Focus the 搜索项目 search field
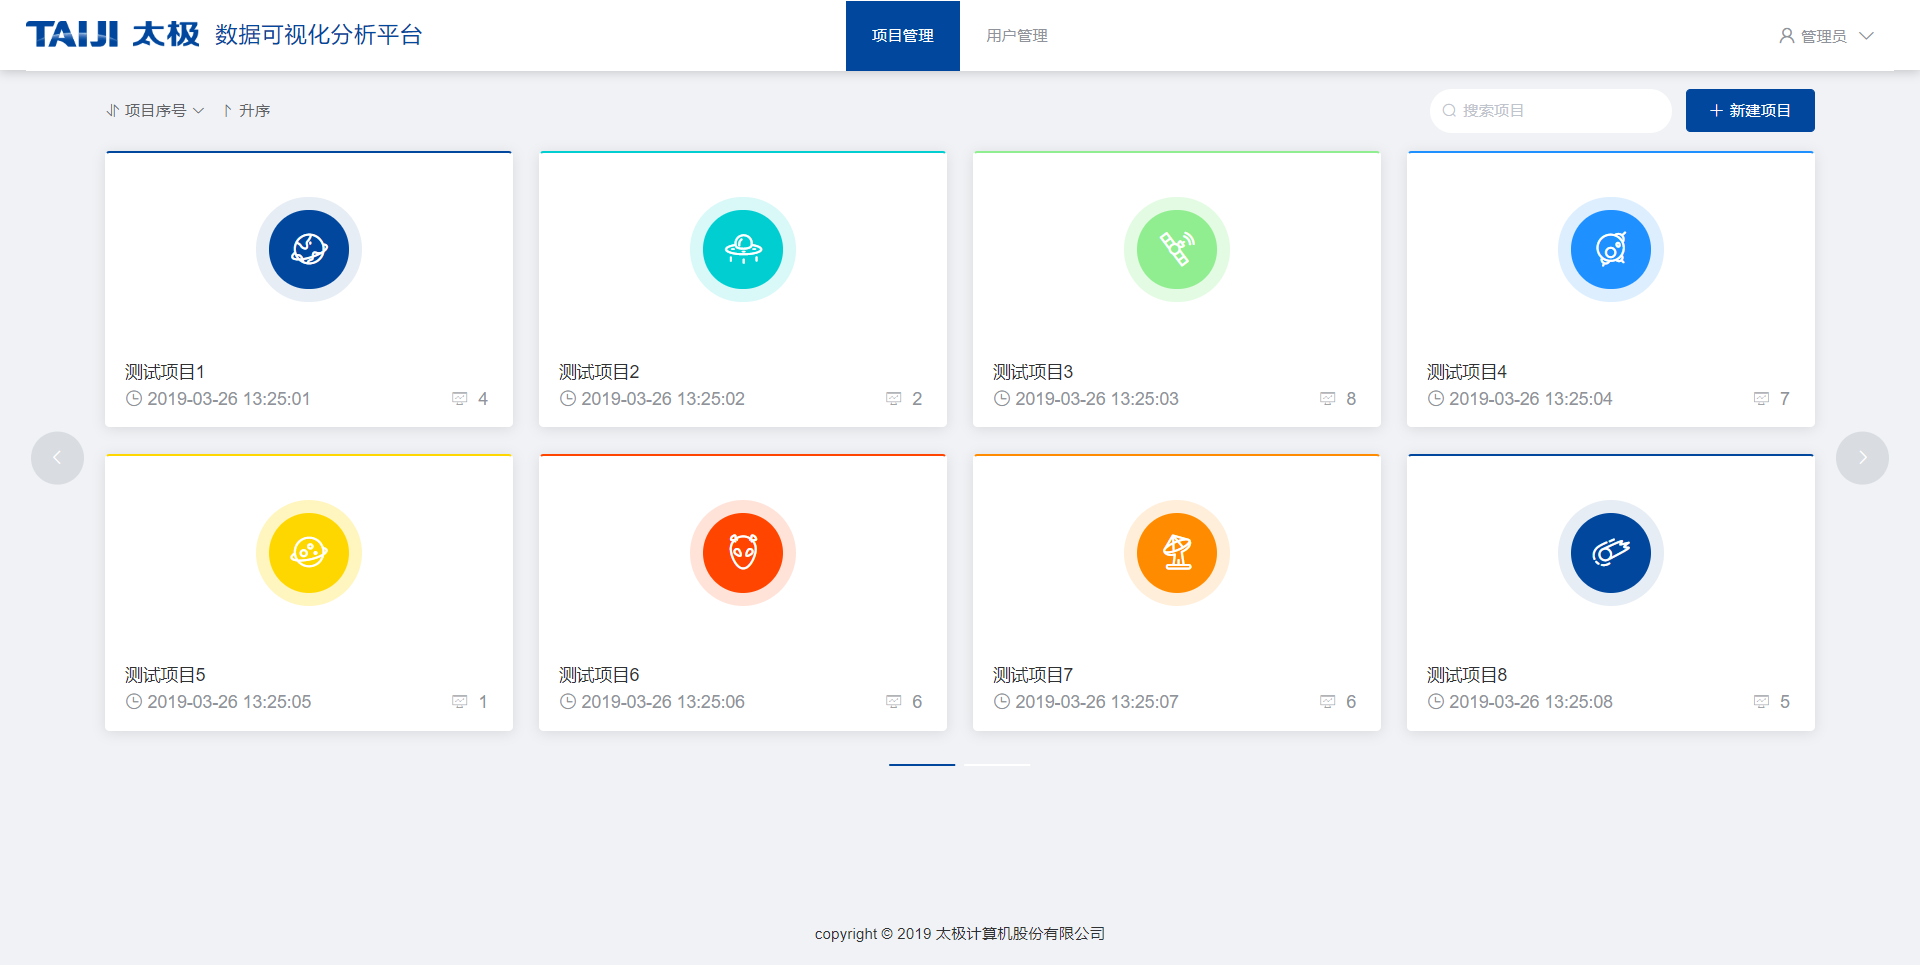The height and width of the screenshot is (965, 1920). [1551, 111]
